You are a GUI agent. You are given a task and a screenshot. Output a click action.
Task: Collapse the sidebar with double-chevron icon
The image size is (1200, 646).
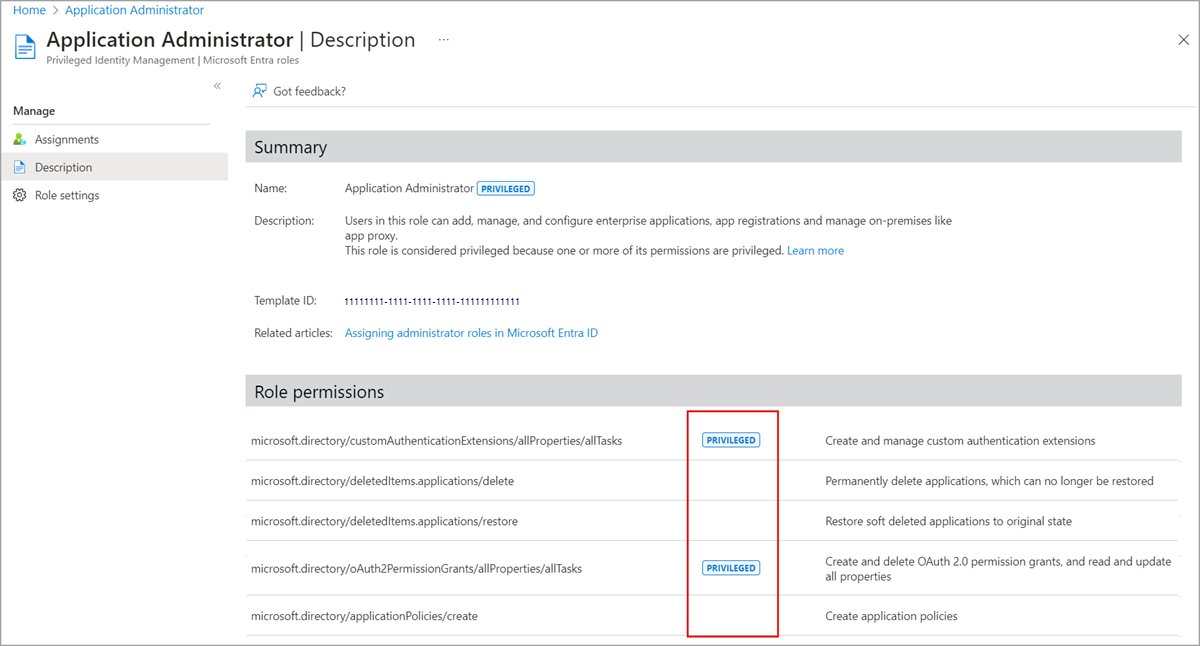[x=217, y=86]
